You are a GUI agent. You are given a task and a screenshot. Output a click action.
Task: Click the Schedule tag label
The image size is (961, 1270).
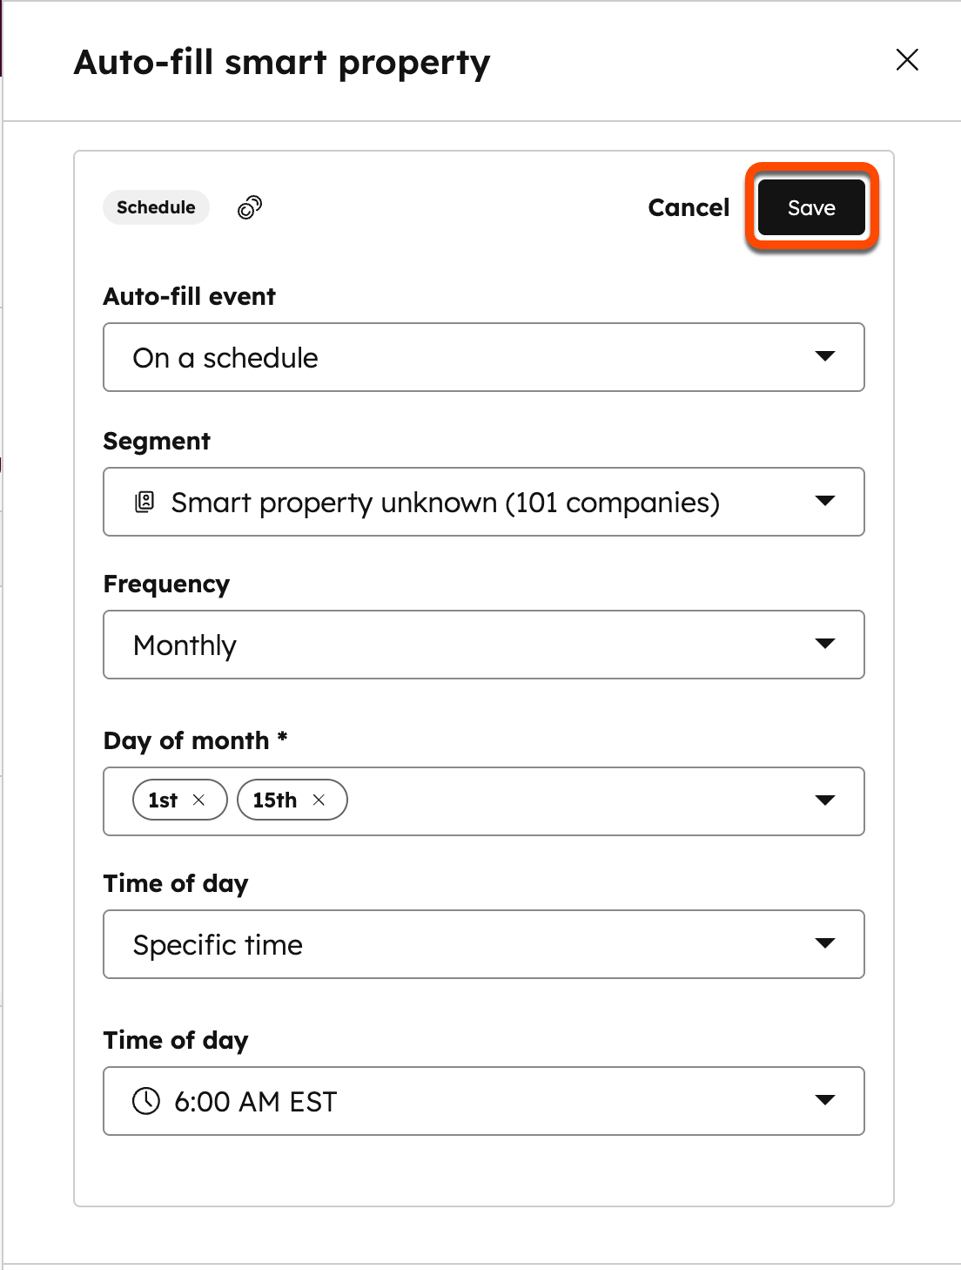coord(156,207)
